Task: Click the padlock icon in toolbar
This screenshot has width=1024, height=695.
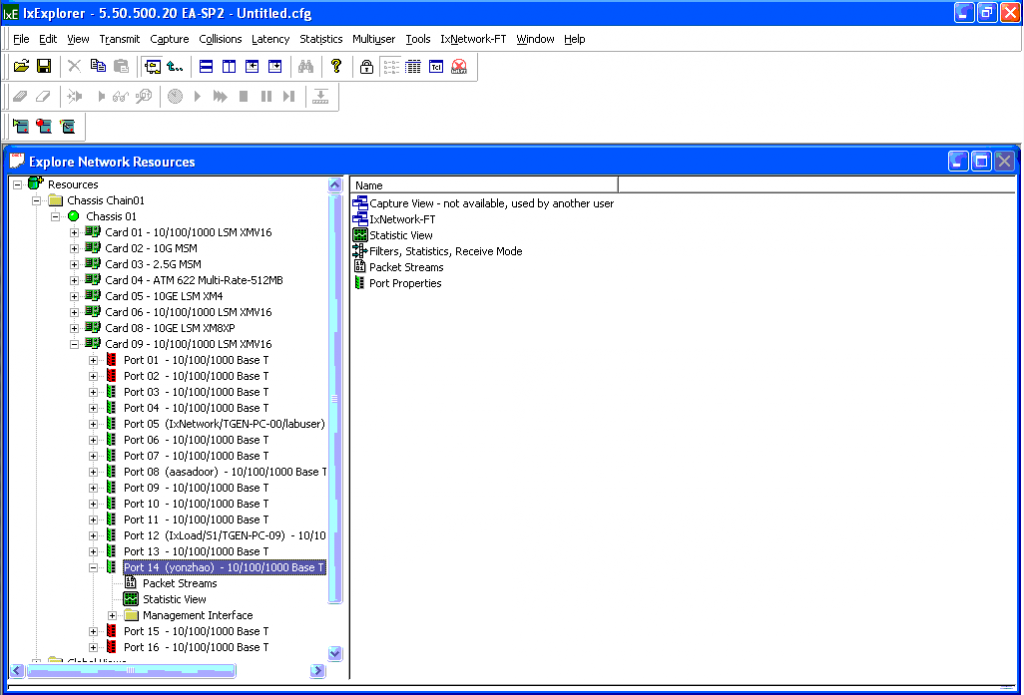Action: click(x=367, y=66)
